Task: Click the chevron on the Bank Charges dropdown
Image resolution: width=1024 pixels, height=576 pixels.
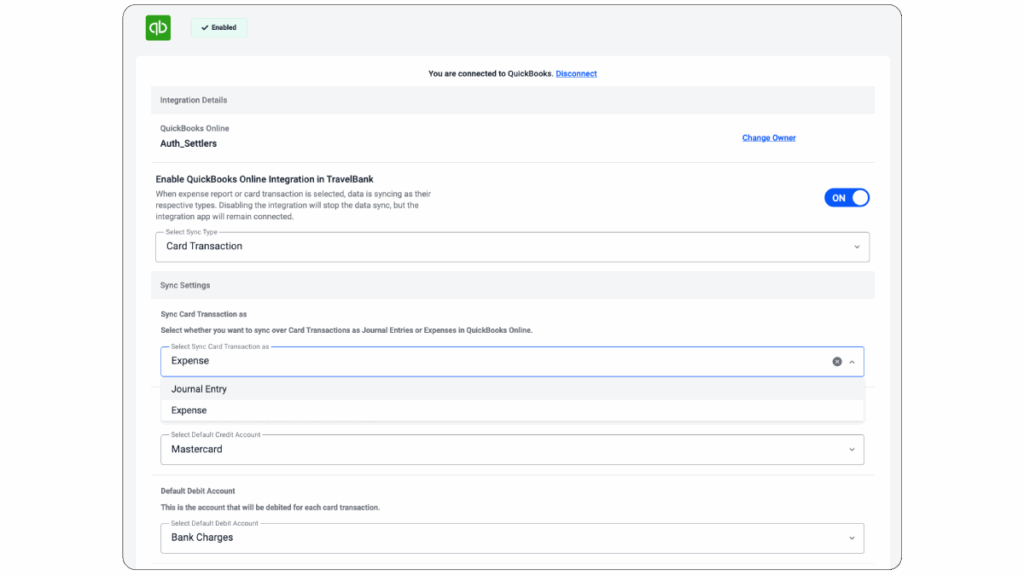Action: [855, 537]
